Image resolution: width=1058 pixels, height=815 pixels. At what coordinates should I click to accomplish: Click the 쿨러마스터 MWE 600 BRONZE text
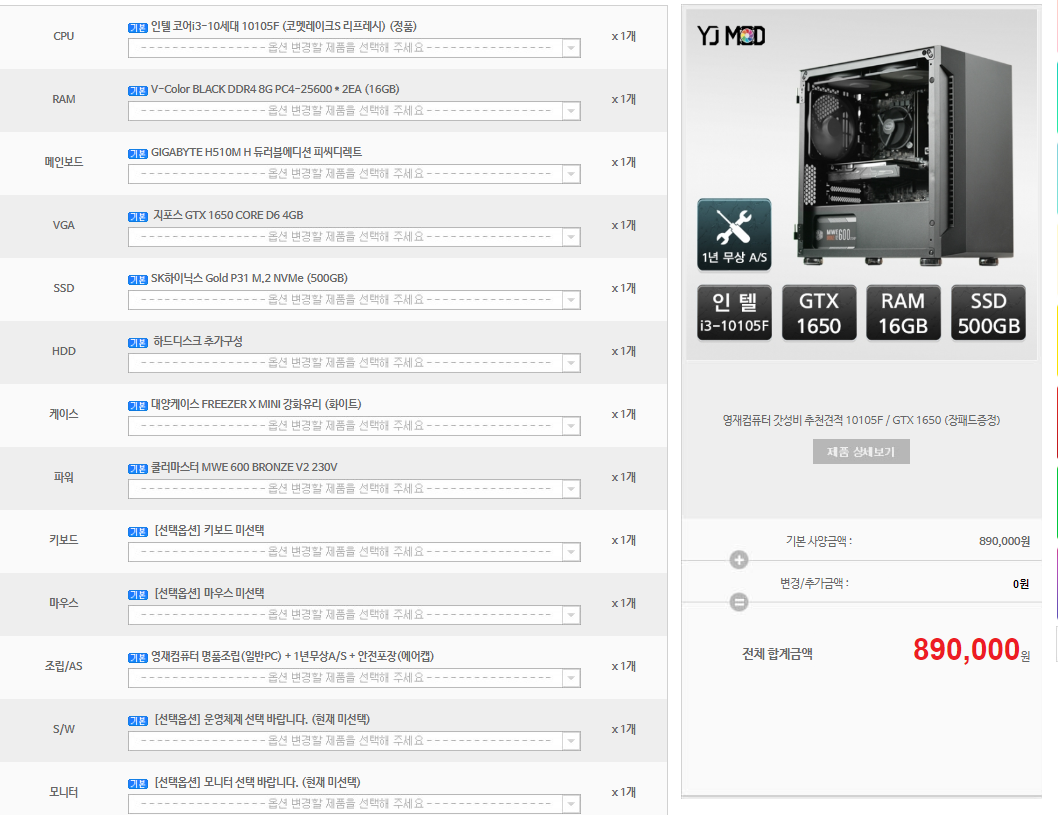click(x=244, y=467)
